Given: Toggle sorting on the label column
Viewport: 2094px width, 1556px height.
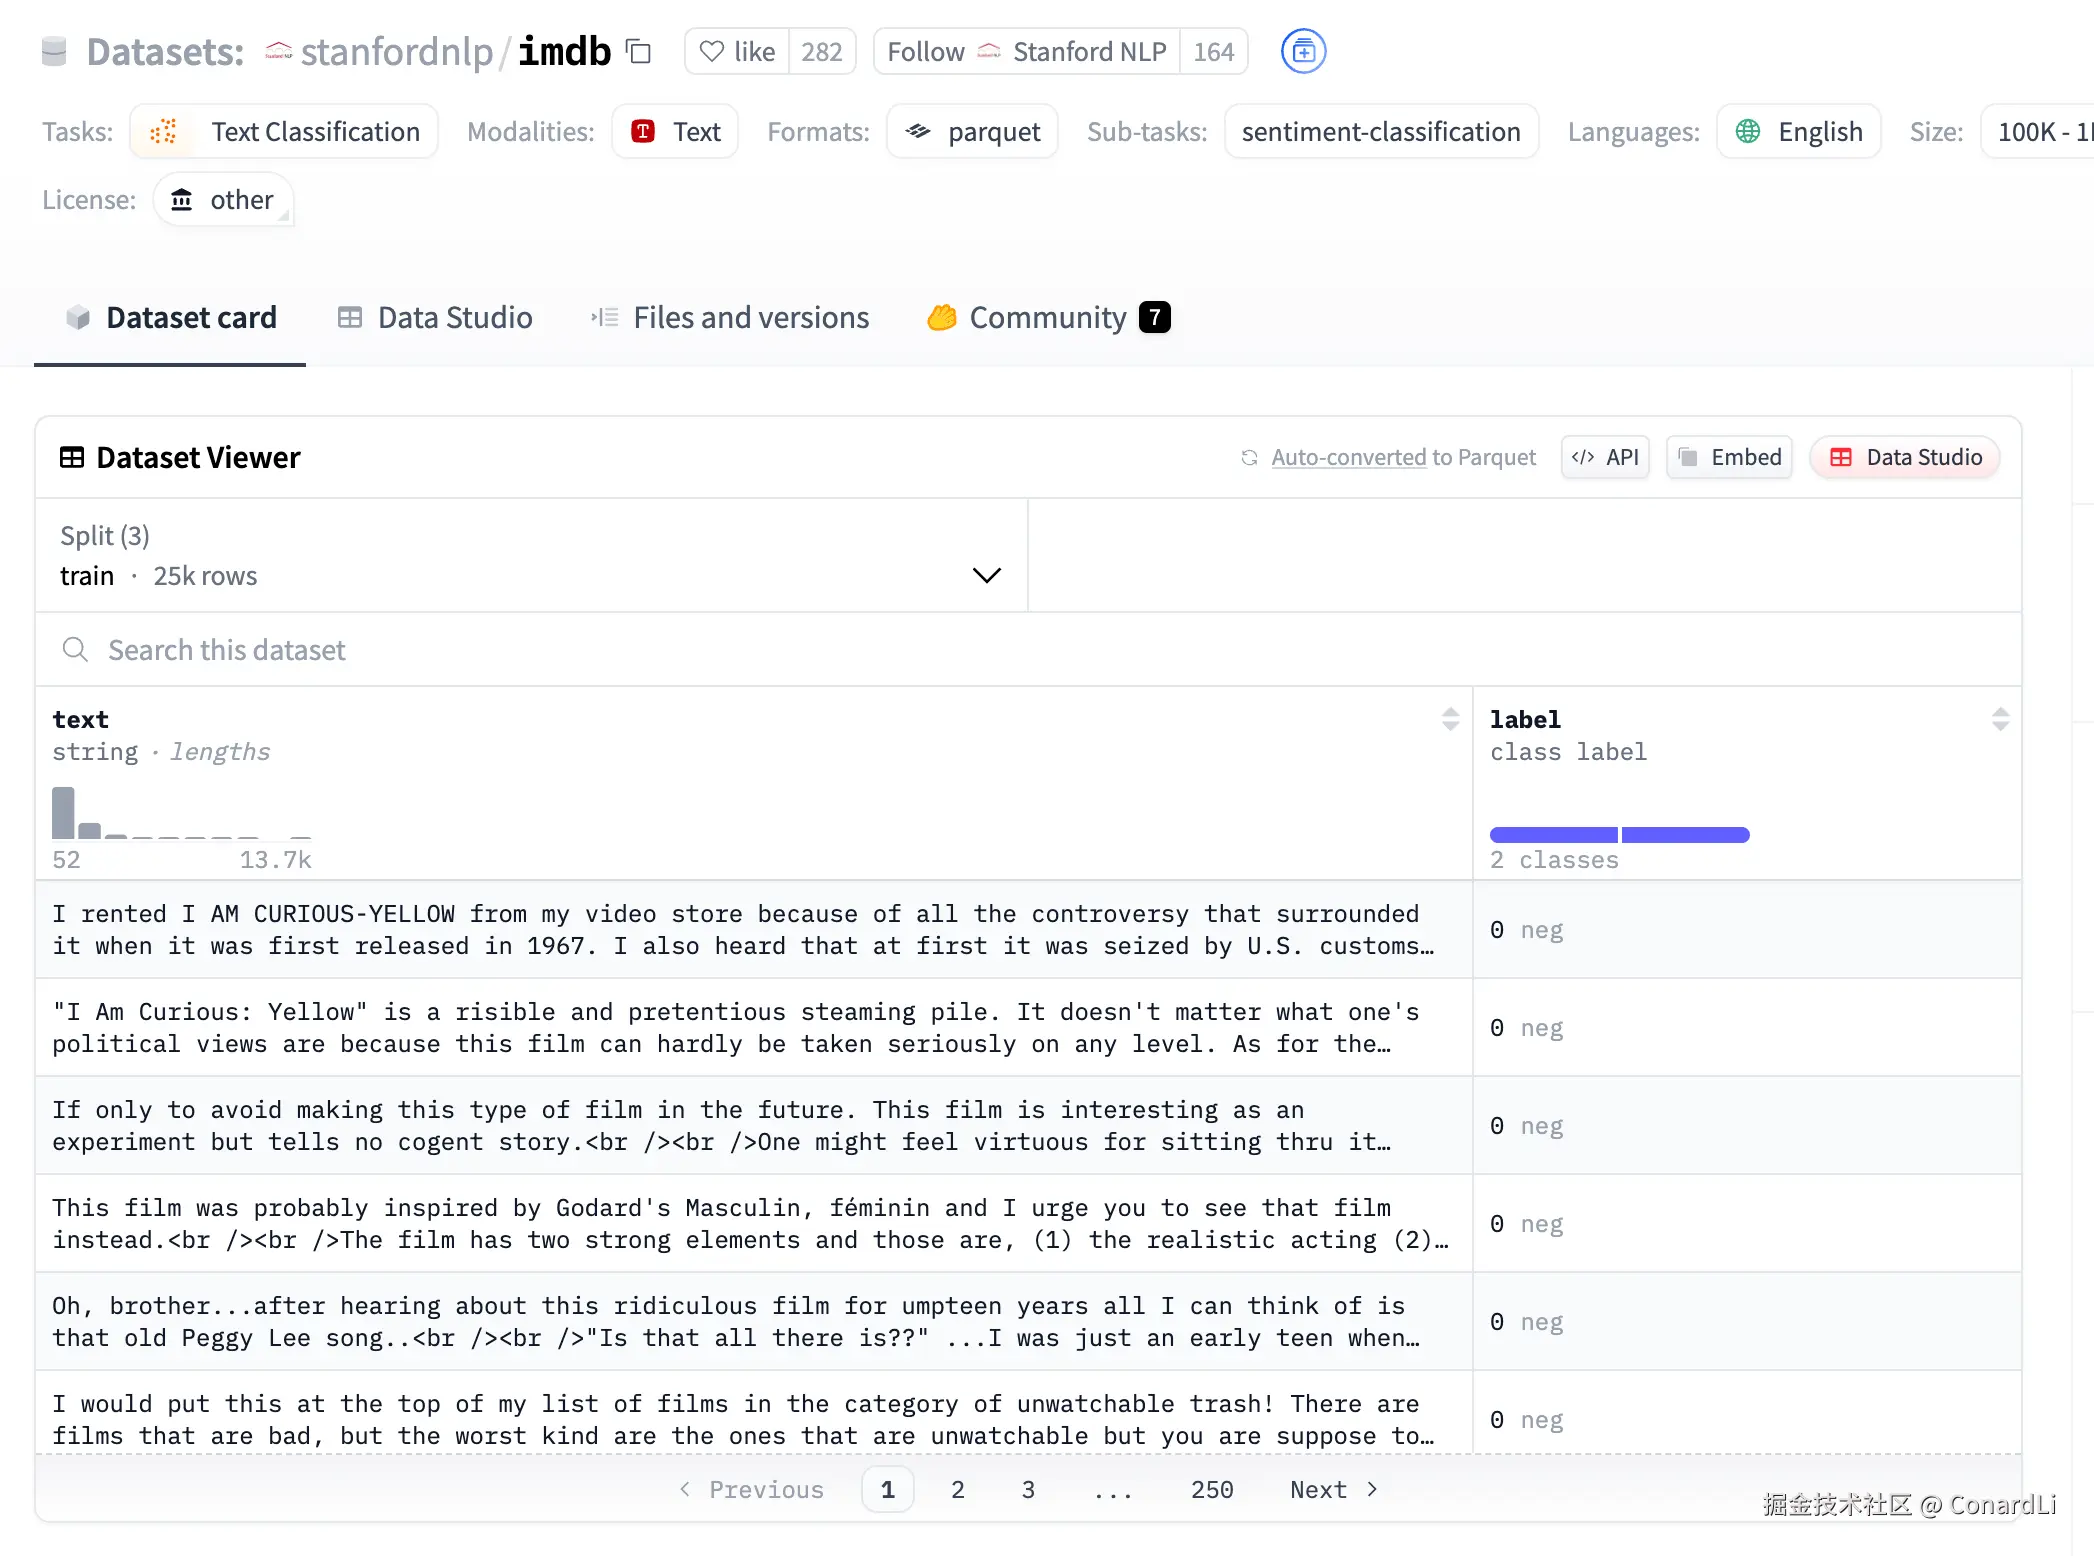Looking at the screenshot, I should click(x=2000, y=718).
